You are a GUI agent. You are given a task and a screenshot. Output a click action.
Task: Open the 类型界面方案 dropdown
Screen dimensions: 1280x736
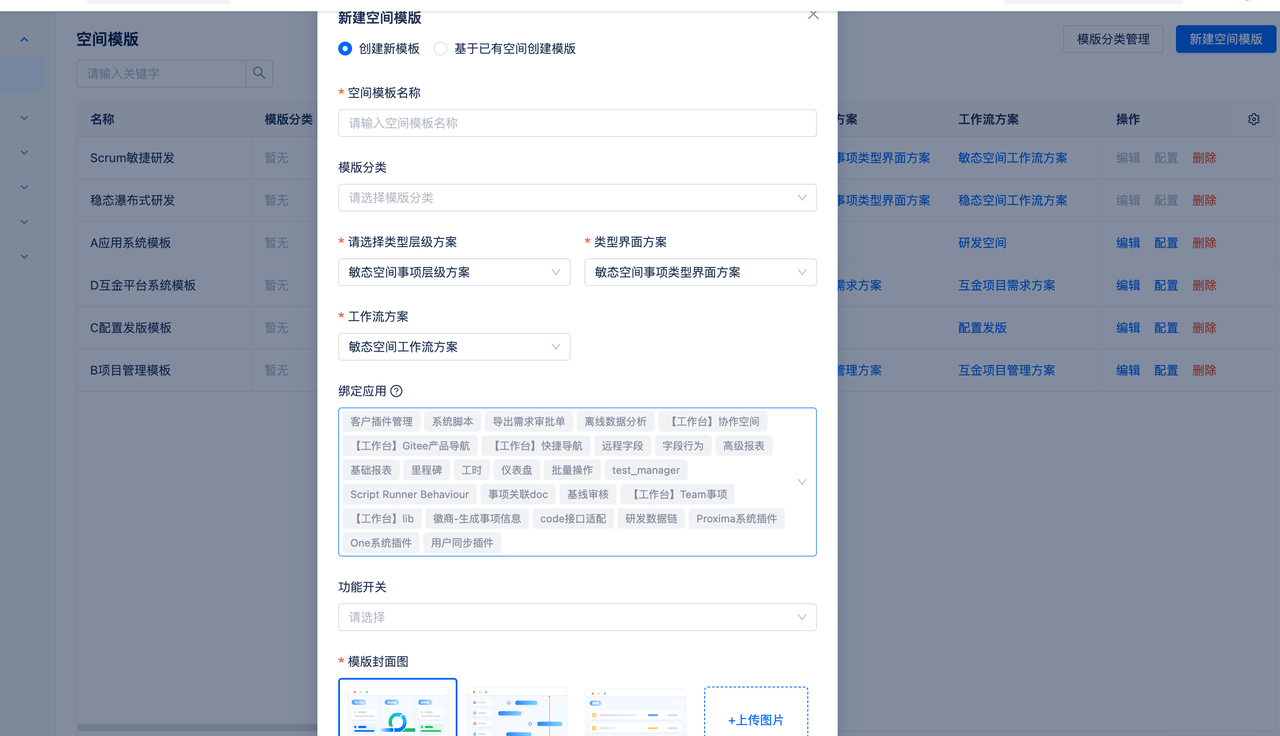[700, 272]
